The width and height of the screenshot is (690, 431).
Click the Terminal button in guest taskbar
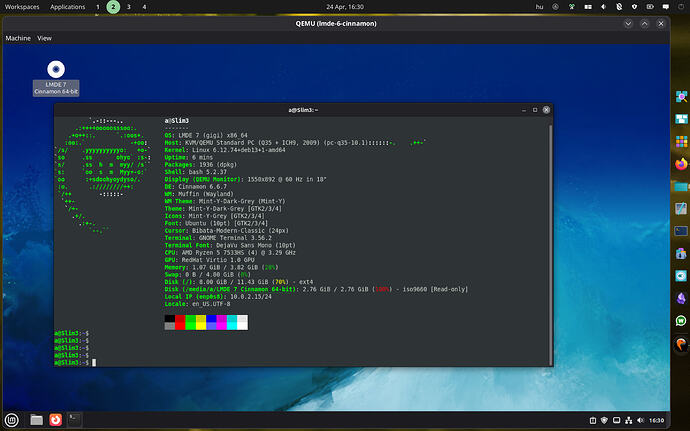click(74, 420)
